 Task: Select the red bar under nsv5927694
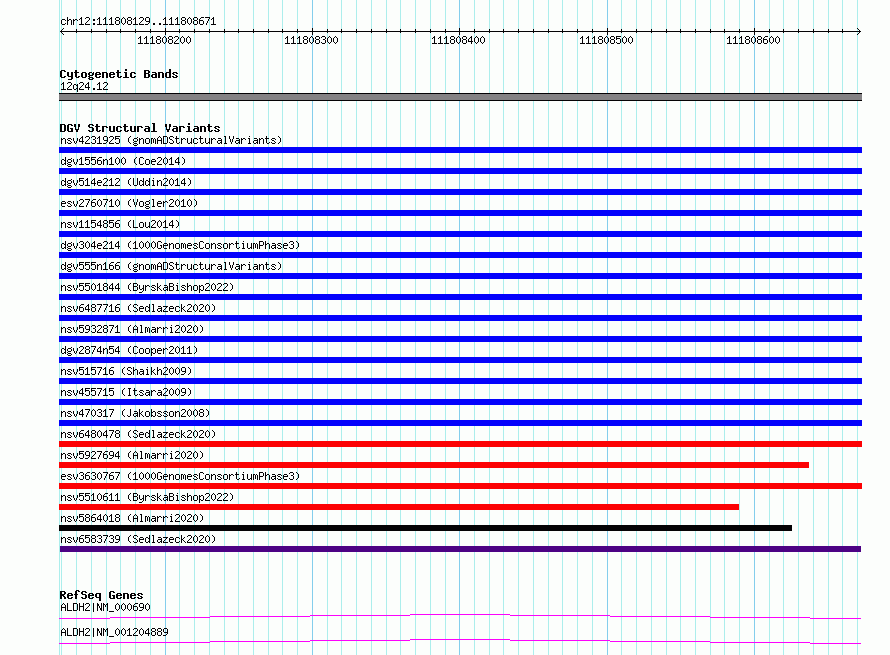point(434,465)
